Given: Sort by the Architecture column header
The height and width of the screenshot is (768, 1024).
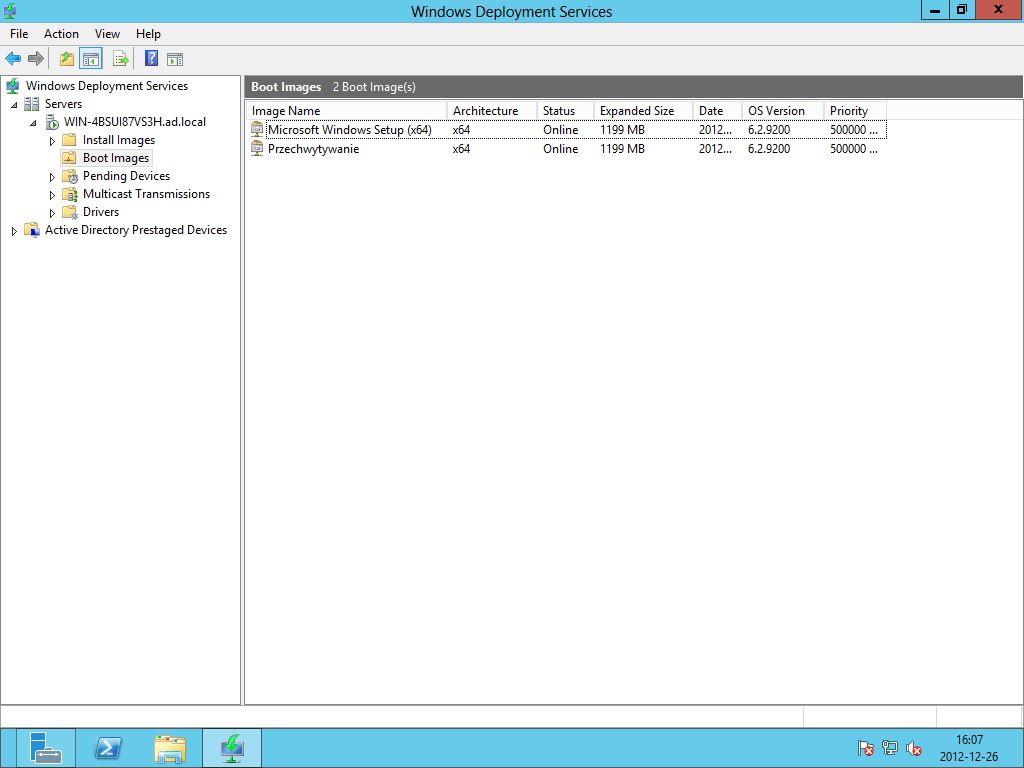Looking at the screenshot, I should tap(492, 111).
